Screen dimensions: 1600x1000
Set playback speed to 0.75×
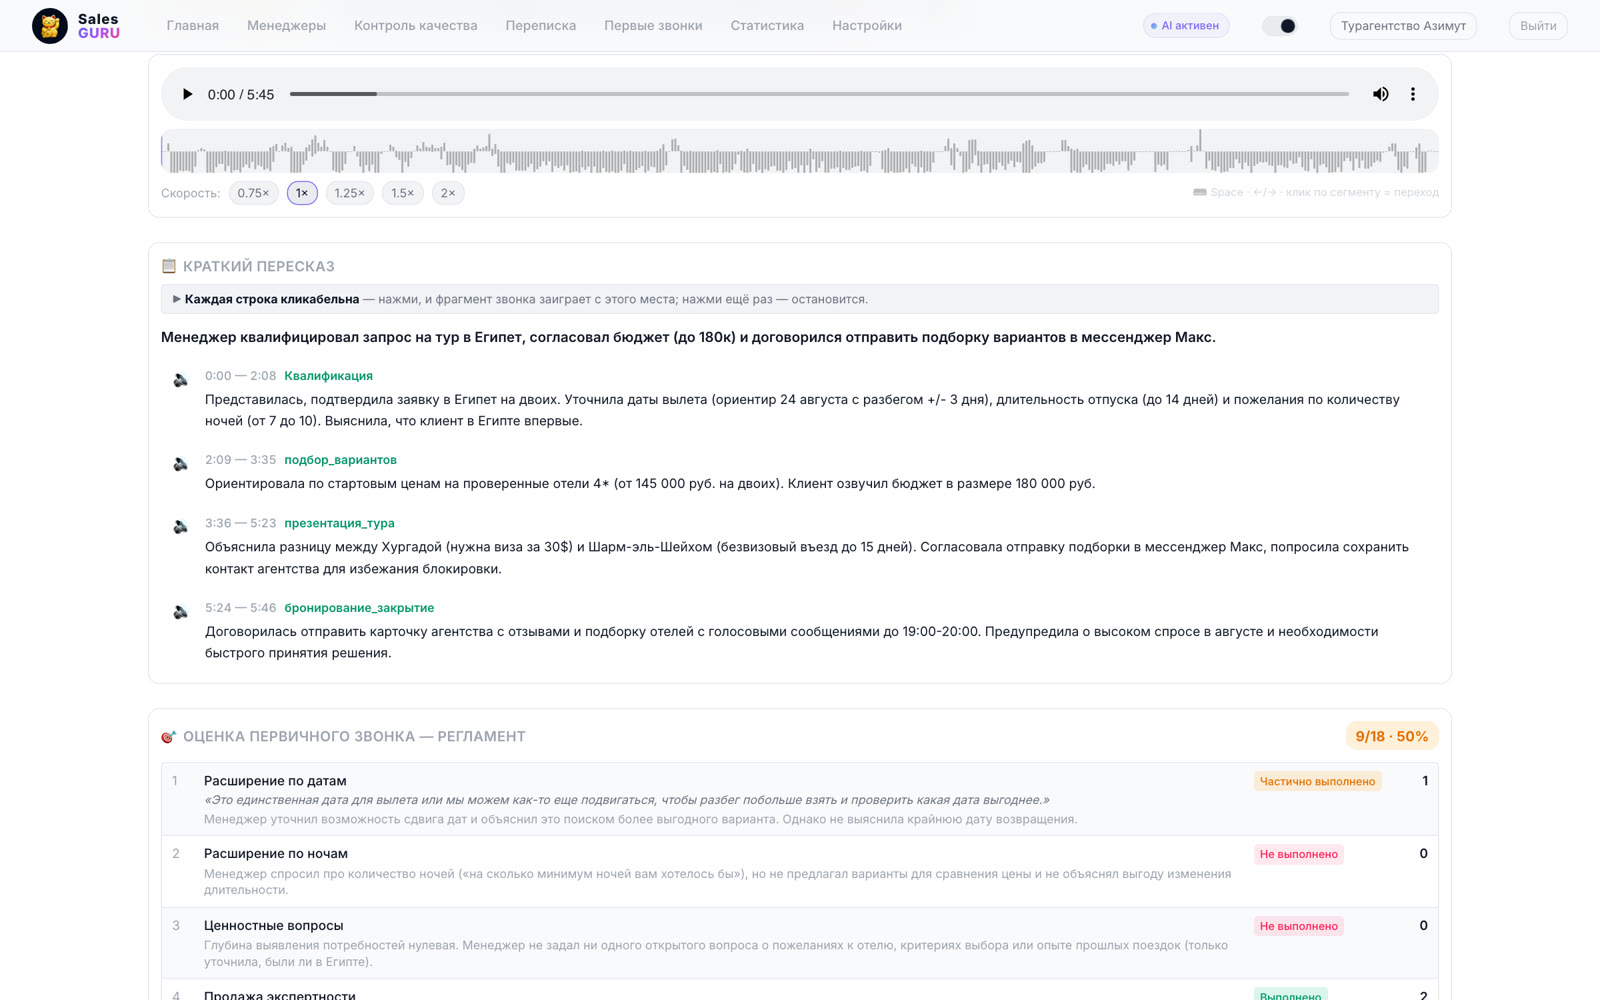click(253, 193)
